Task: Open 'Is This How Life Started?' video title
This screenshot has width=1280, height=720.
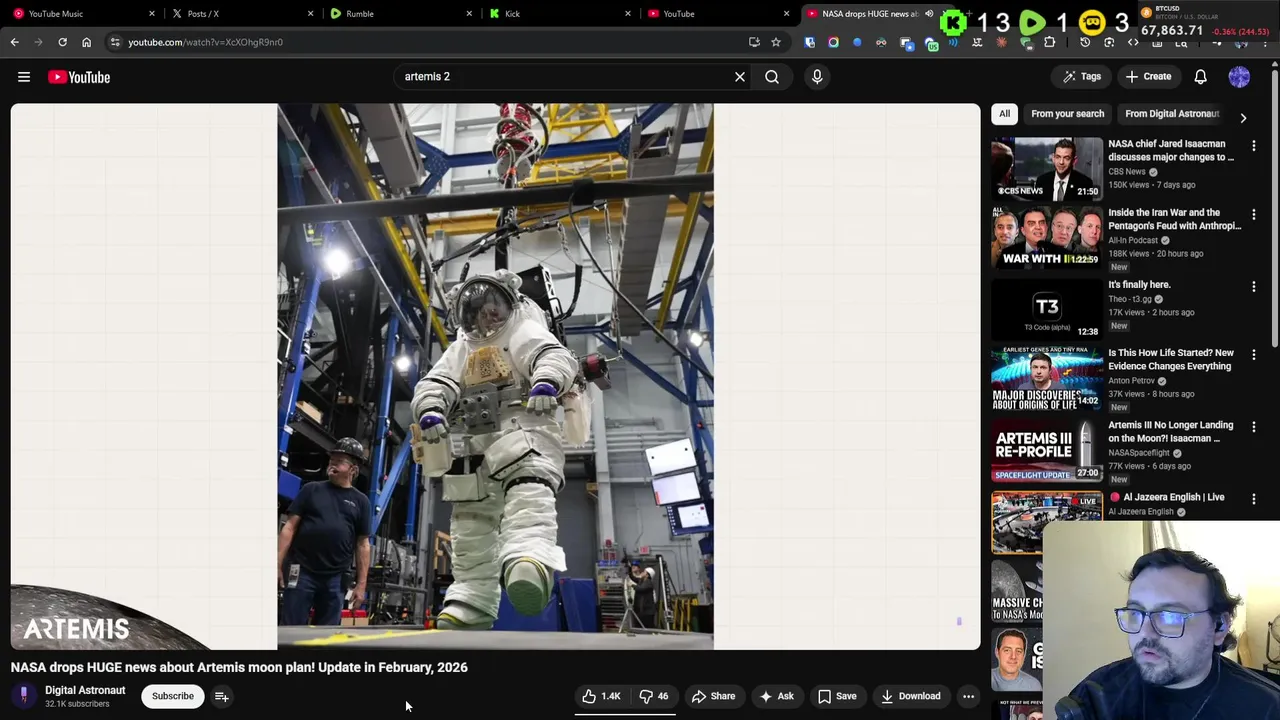Action: [x=1171, y=359]
